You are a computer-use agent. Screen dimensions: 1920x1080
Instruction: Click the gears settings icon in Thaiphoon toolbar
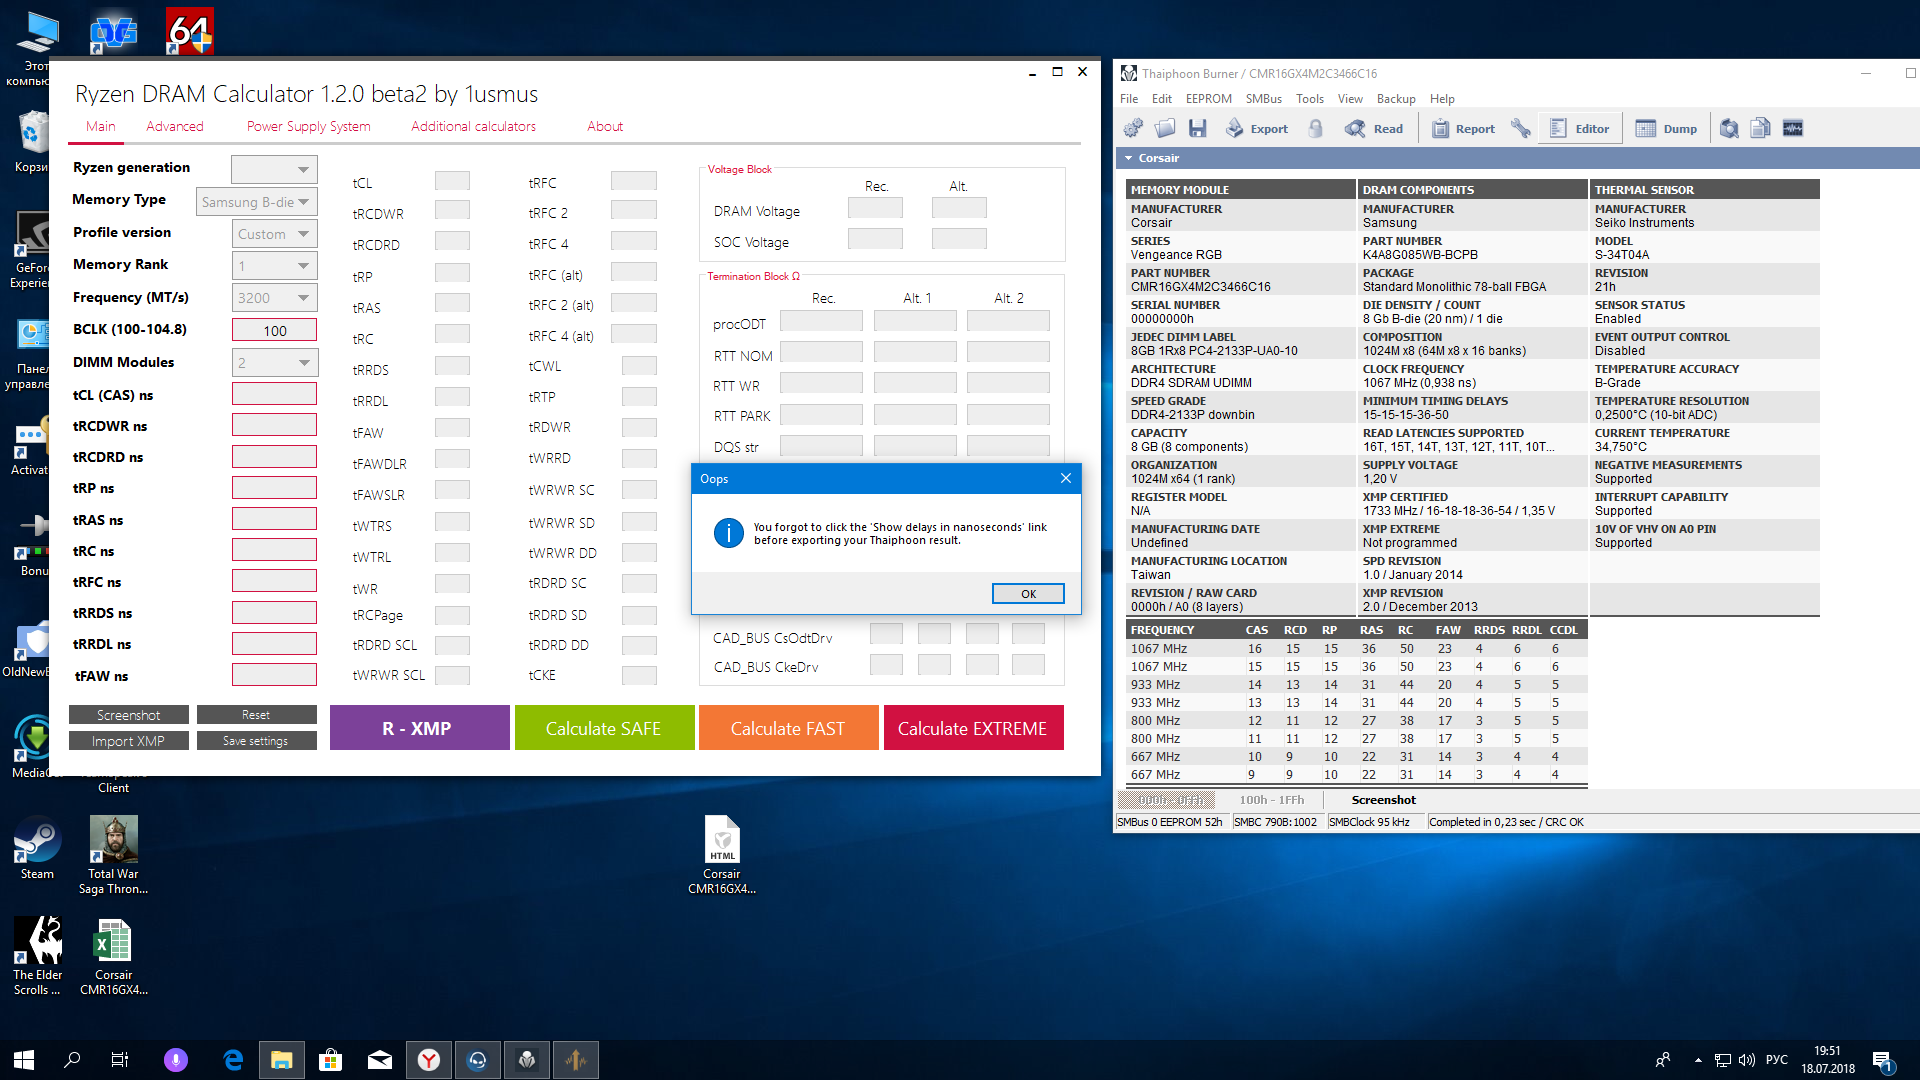(1133, 128)
